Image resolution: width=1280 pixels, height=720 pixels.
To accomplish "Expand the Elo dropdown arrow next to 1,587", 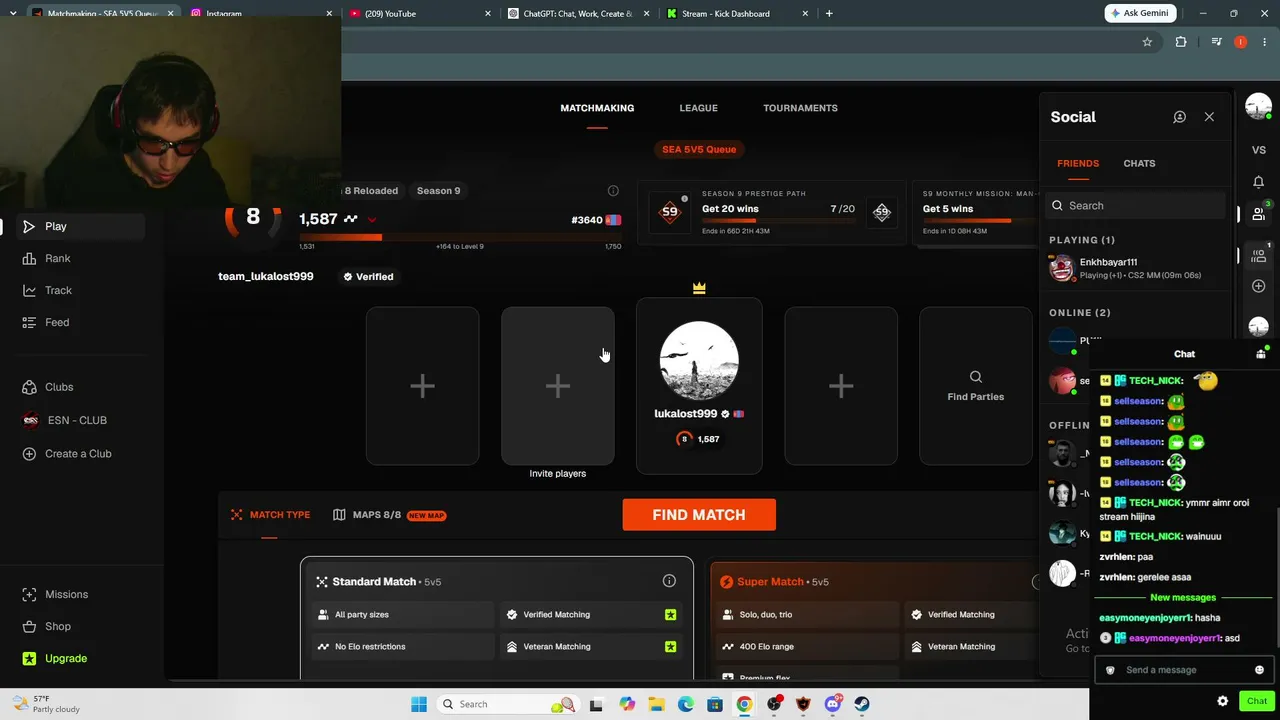I will click(x=372, y=219).
